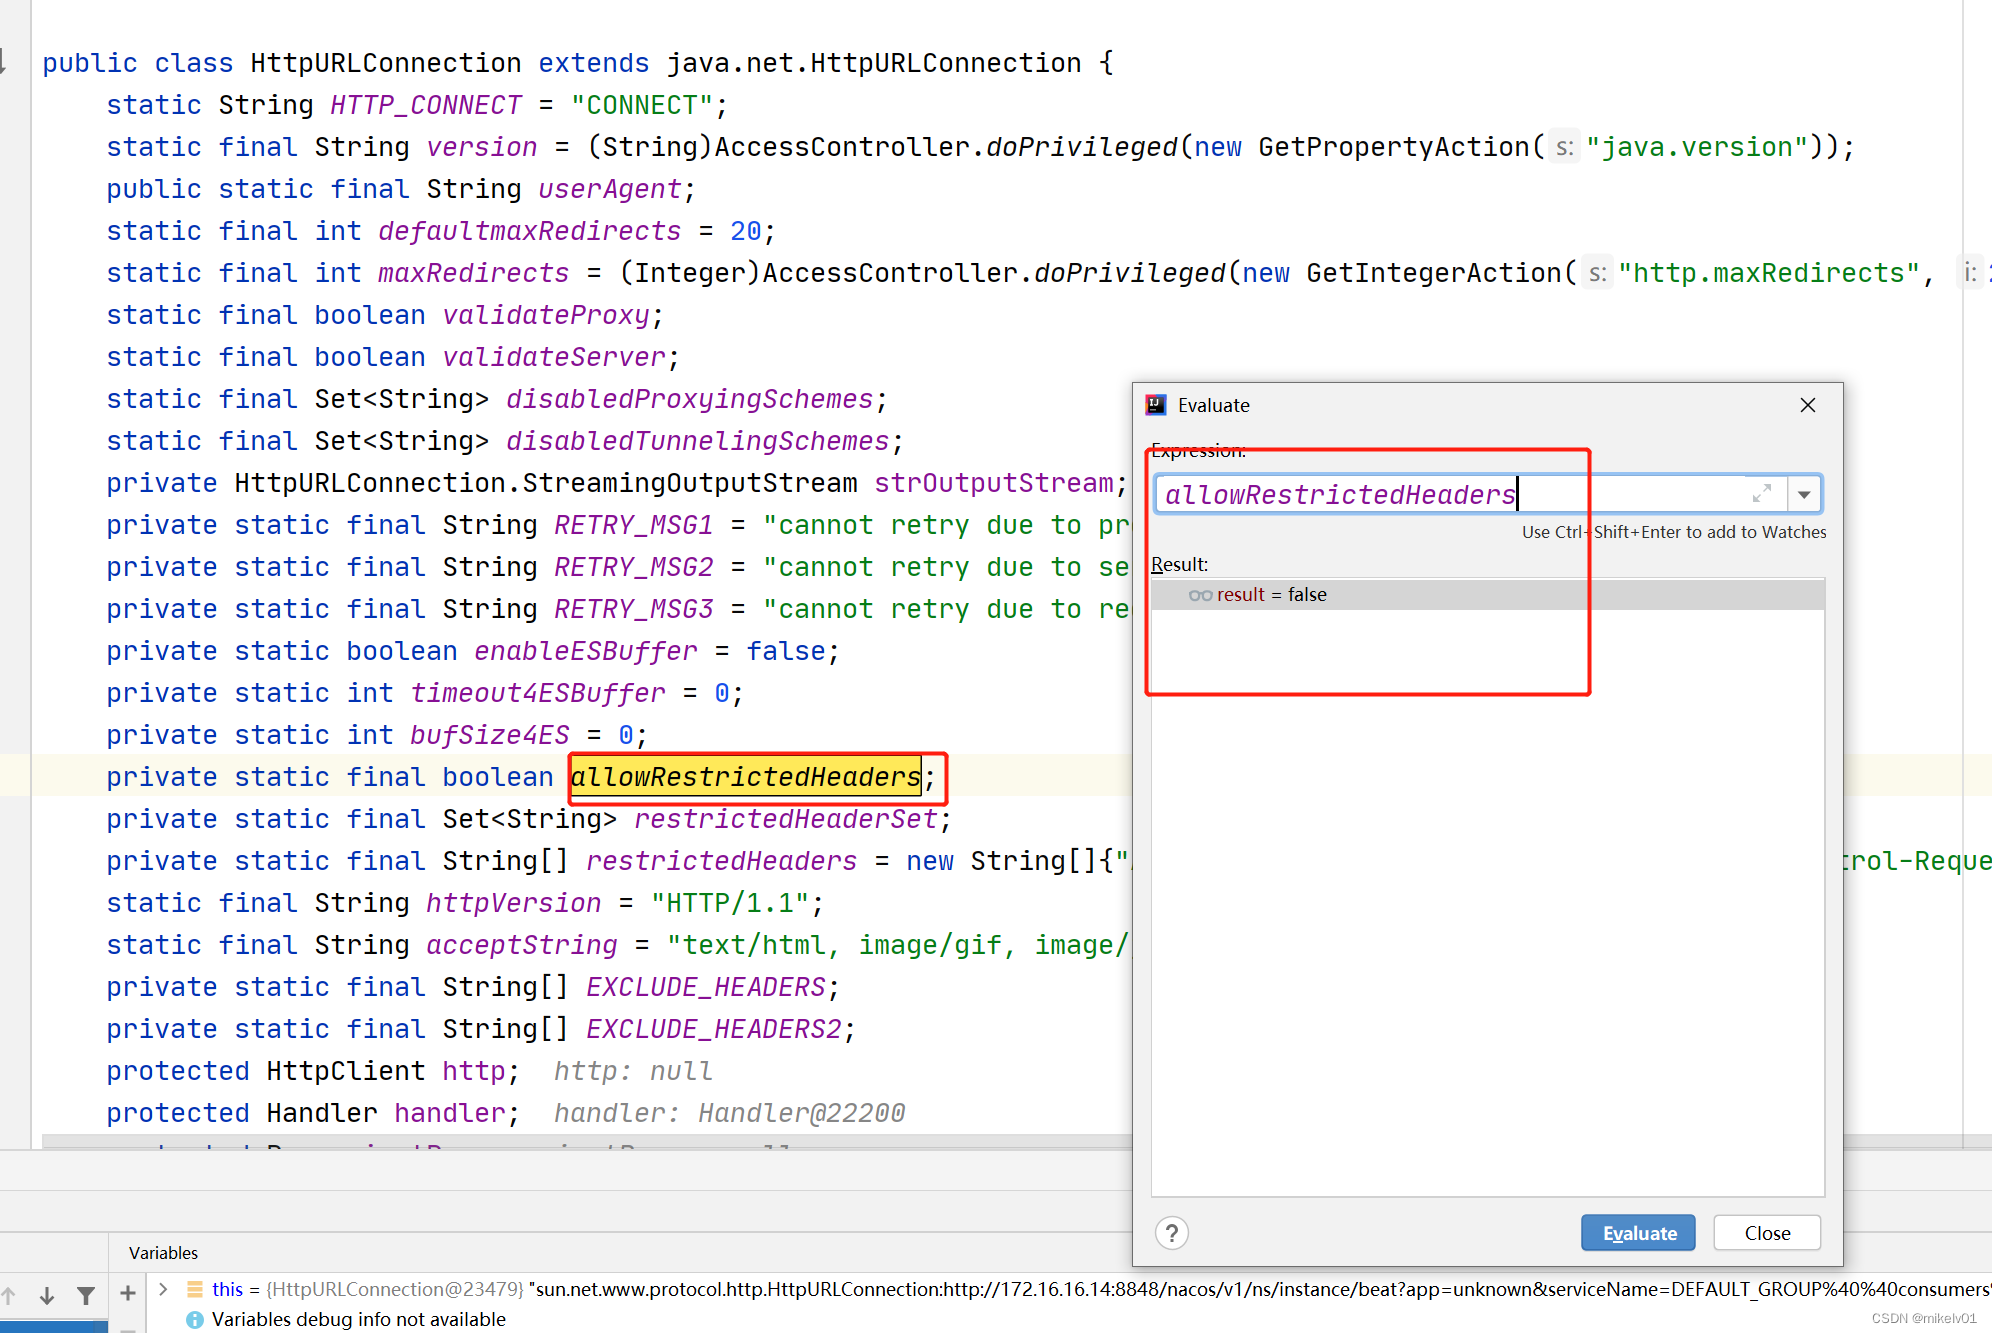This screenshot has width=1992, height=1333.
Task: Click the EXCLUDE_HEADERS2 constant
Action: [x=714, y=1029]
